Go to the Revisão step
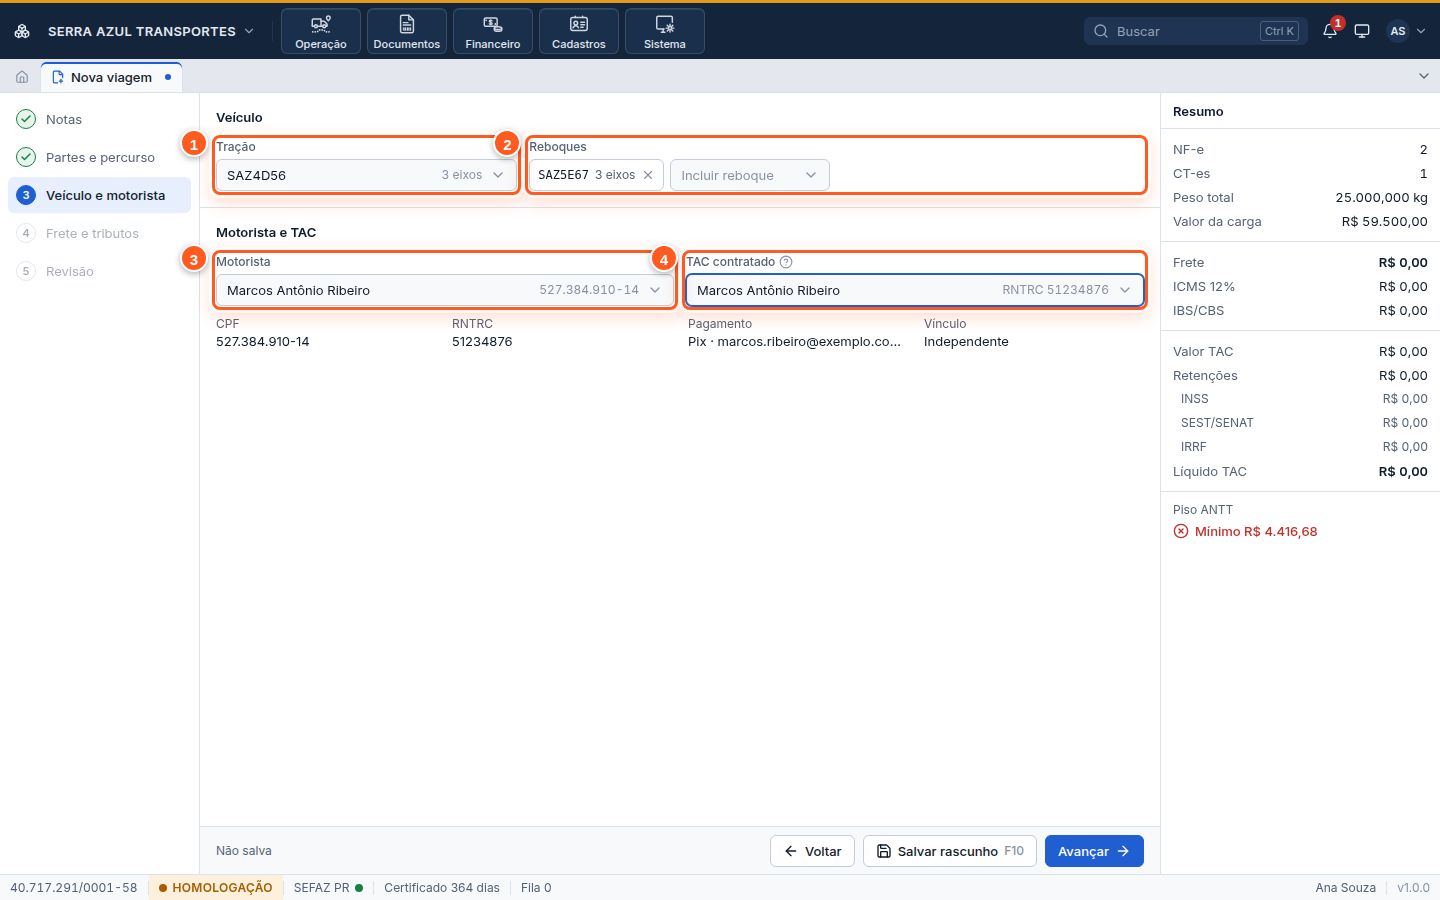Screen dimensions: 1440x900 pyautogui.click(x=99, y=271)
